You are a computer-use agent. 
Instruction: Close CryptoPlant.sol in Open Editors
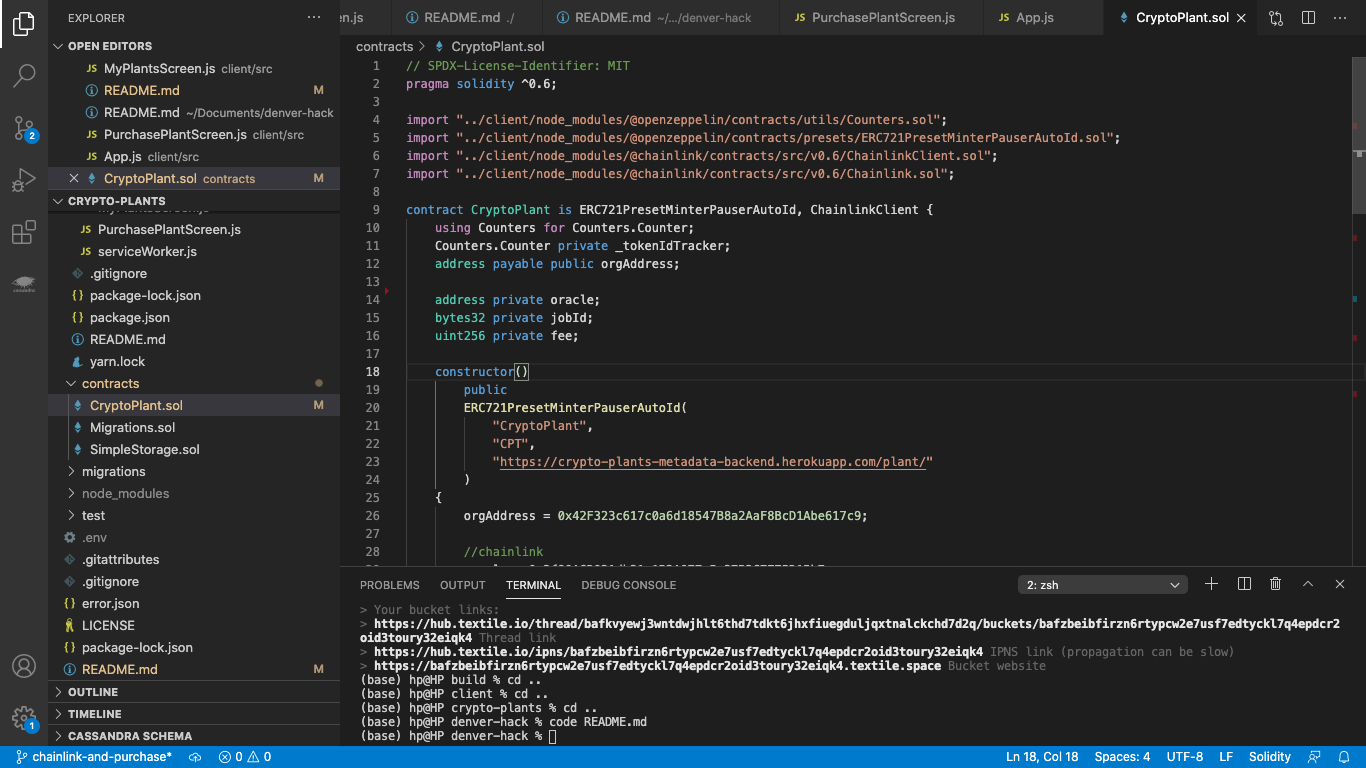tap(74, 178)
